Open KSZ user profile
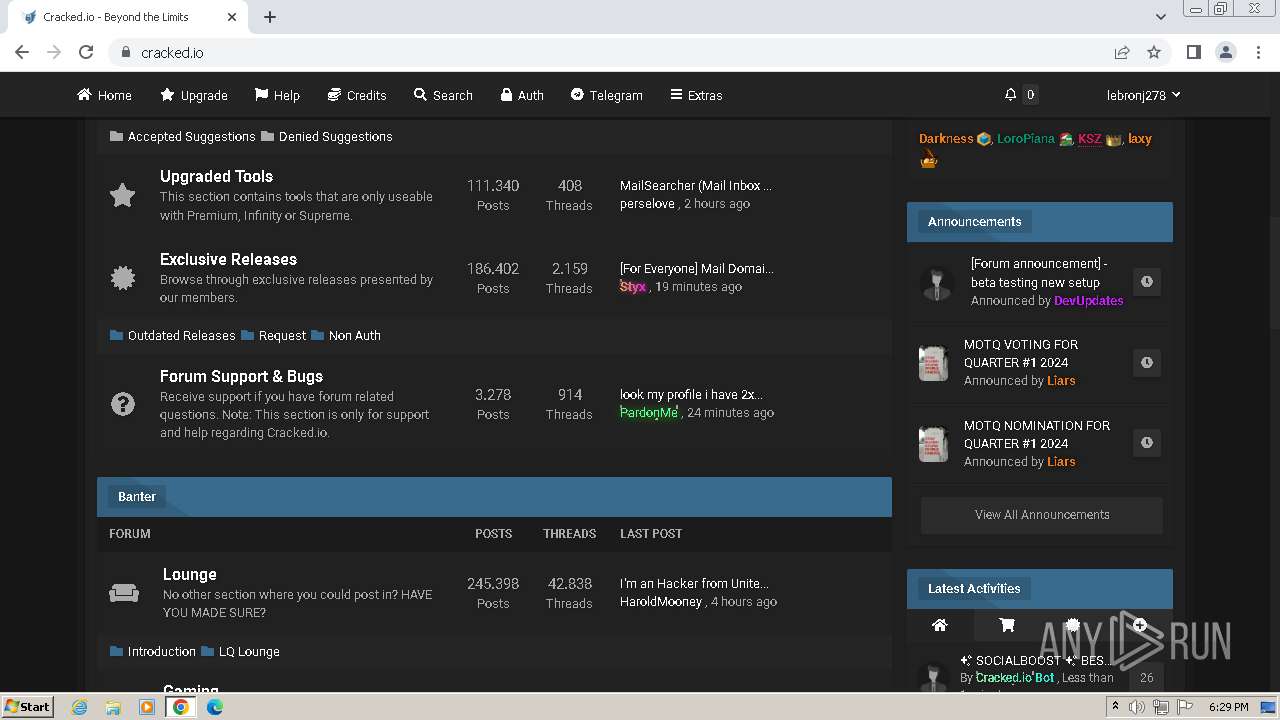 (1090, 139)
